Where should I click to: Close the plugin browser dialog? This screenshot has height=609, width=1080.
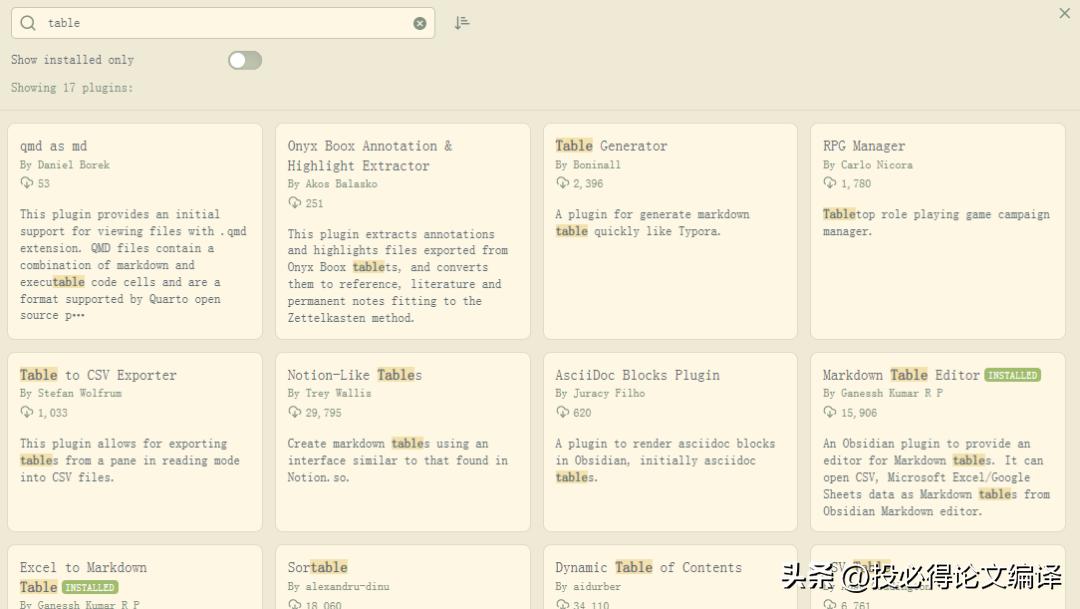[1064, 13]
